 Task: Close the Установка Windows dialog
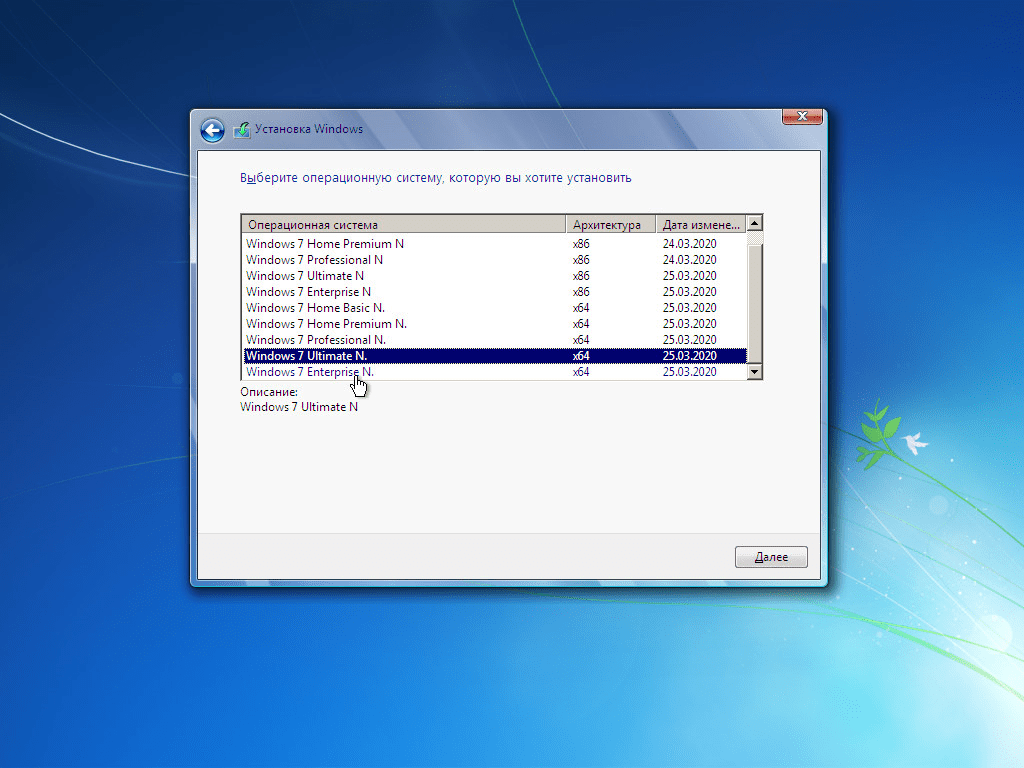click(x=802, y=116)
